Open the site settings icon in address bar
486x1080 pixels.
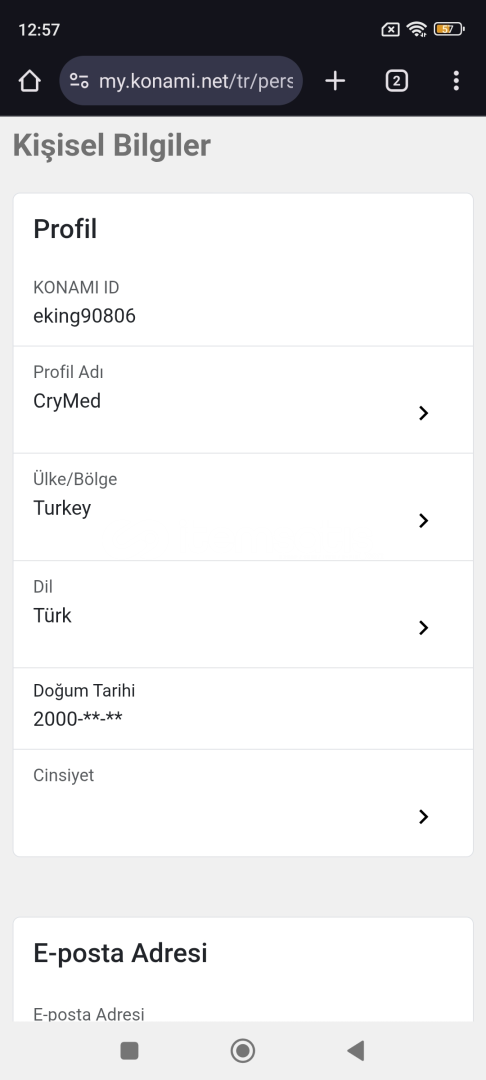click(x=79, y=81)
